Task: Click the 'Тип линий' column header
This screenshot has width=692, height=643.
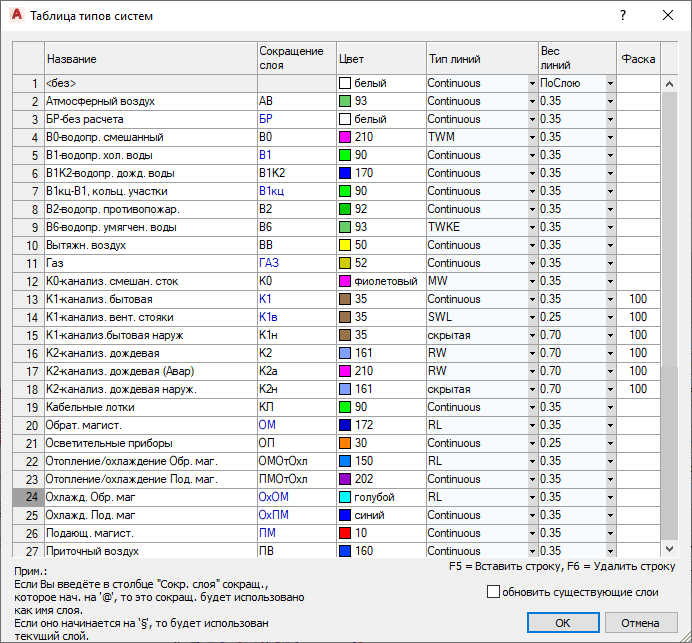Action: pos(482,59)
